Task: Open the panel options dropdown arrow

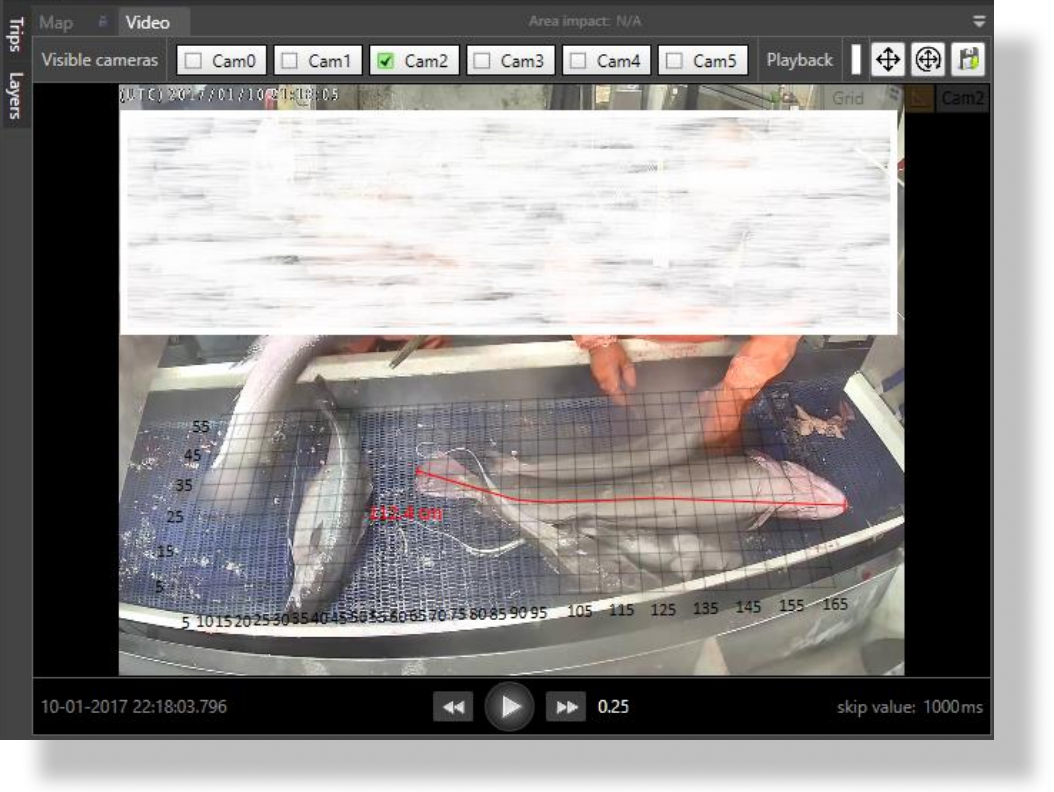Action: click(978, 21)
